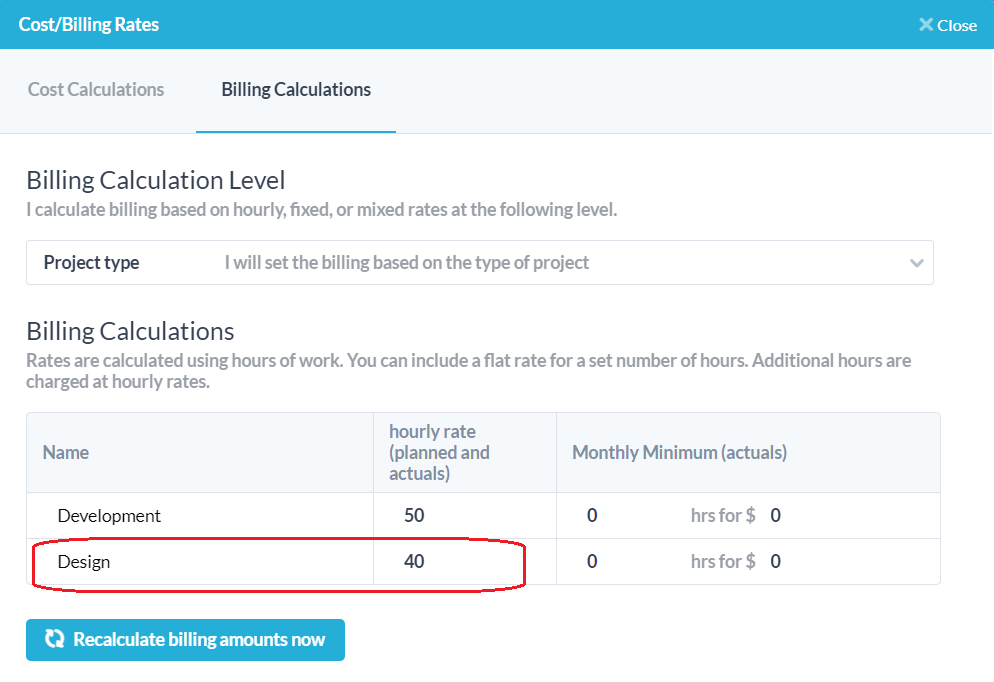
Task: Click the Cost/Billing Rates dialog title
Action: tap(89, 24)
